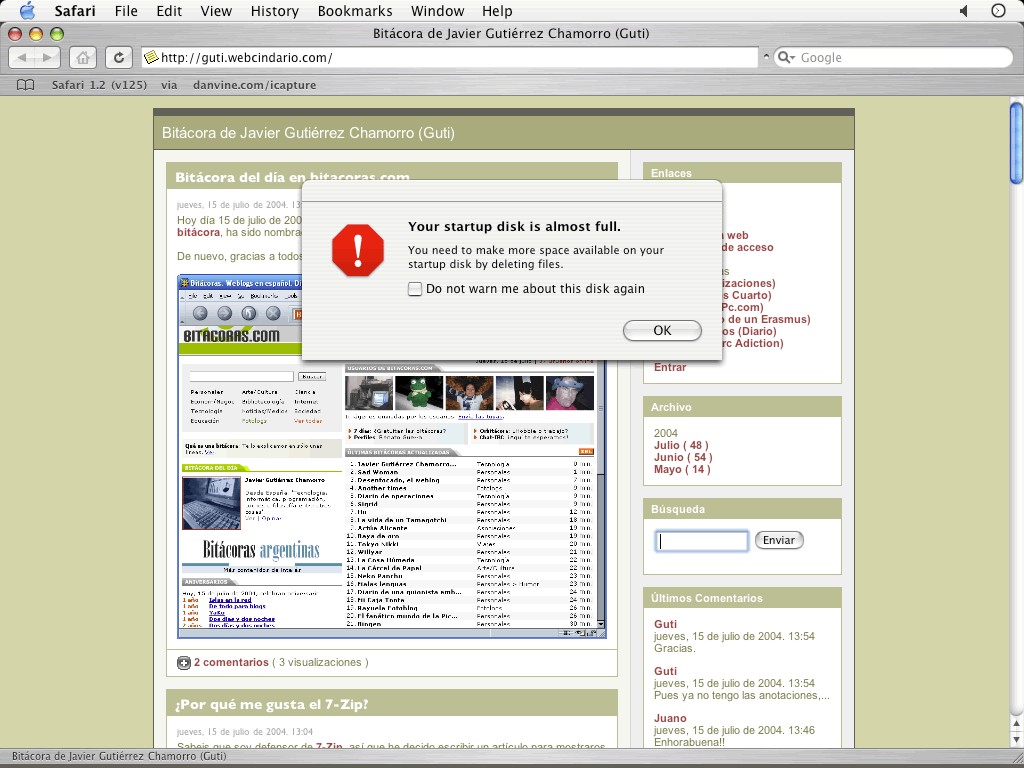This screenshot has height=768, width=1024.
Task: Click the plus icon beside 2 comentarios
Action: click(184, 663)
